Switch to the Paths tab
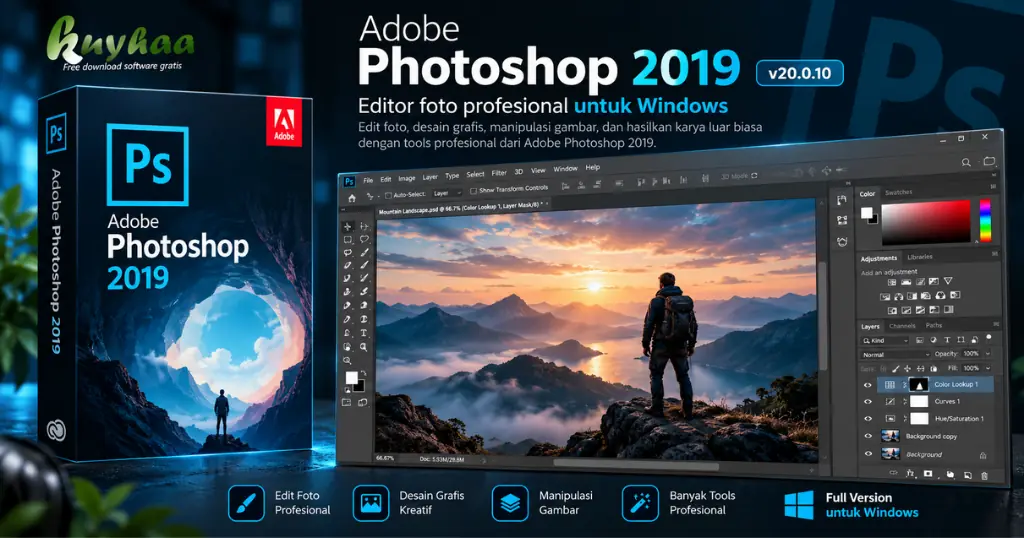 934,325
